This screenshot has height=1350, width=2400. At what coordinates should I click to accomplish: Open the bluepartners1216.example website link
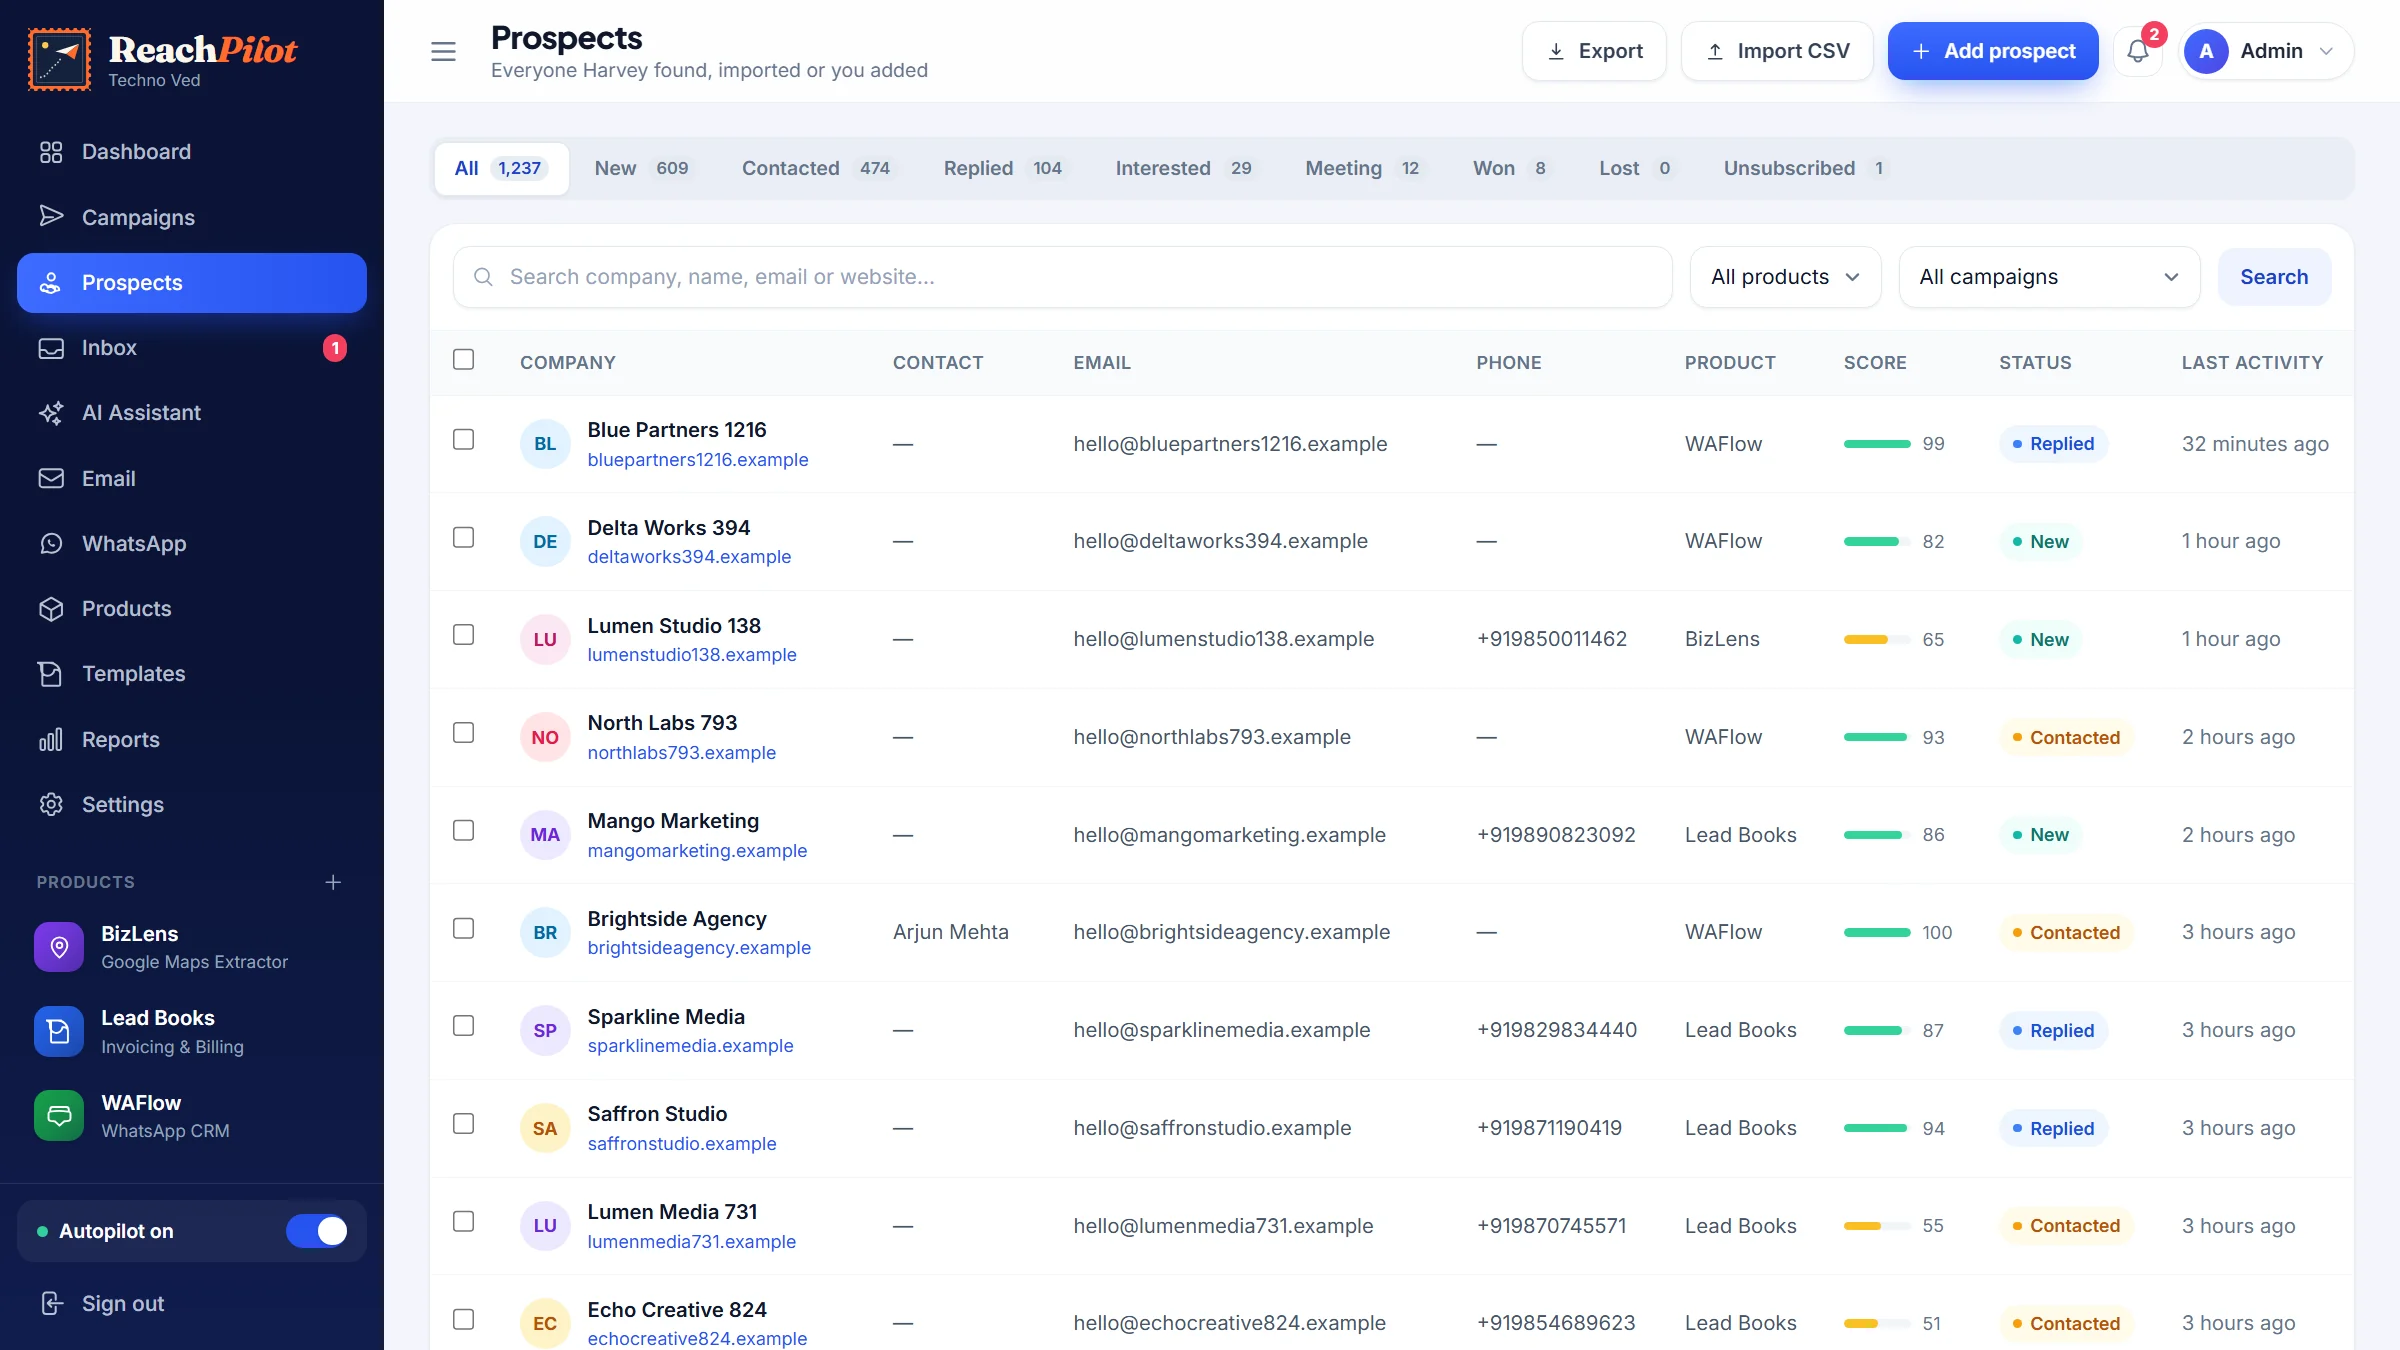point(698,460)
